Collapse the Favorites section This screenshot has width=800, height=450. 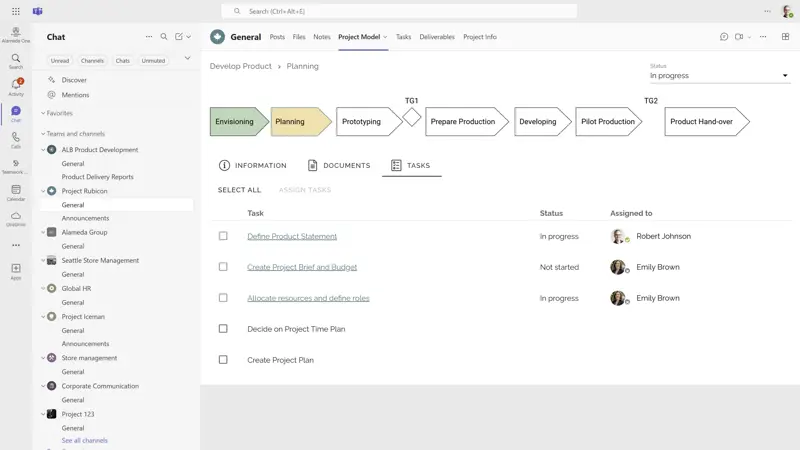coord(43,113)
